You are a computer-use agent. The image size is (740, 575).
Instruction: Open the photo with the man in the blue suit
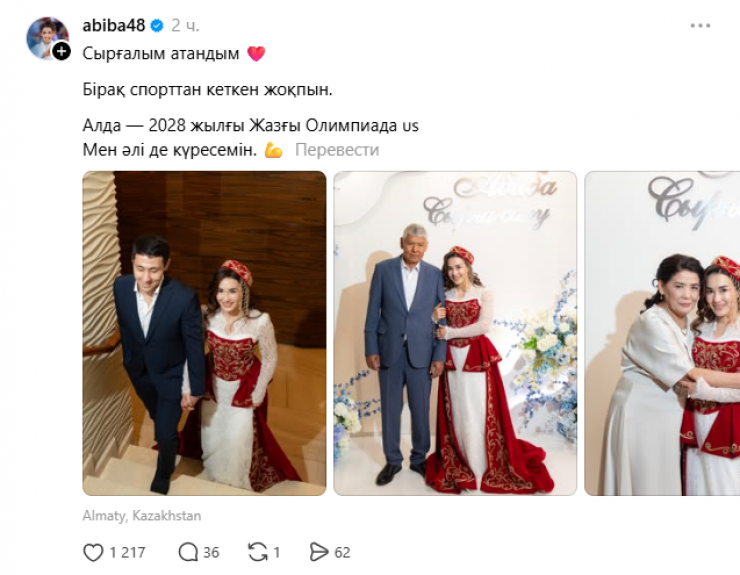455,333
